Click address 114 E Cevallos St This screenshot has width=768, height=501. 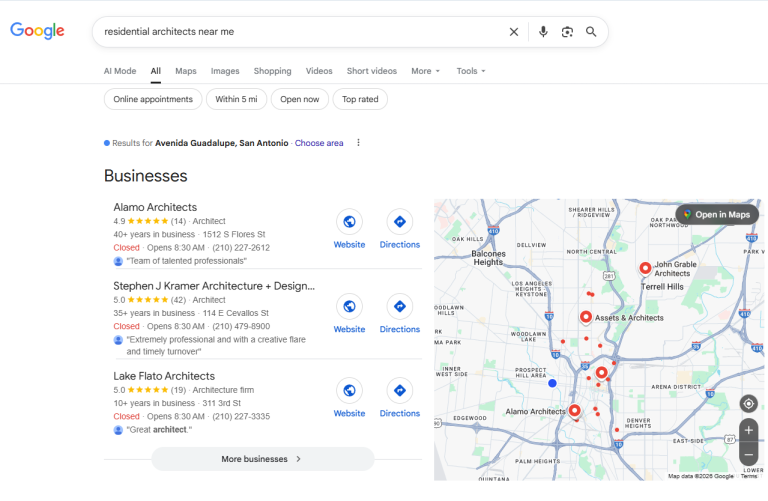coord(236,313)
